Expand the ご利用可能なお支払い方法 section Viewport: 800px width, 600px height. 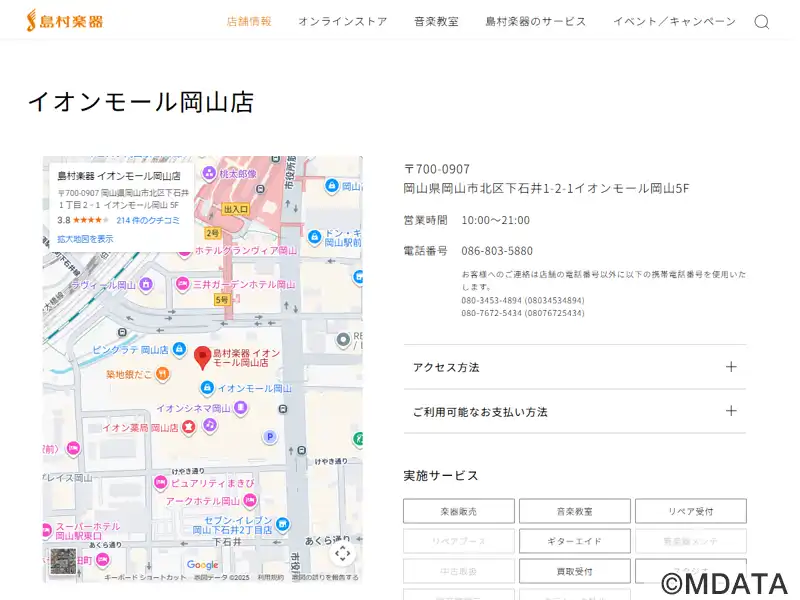[574, 411]
